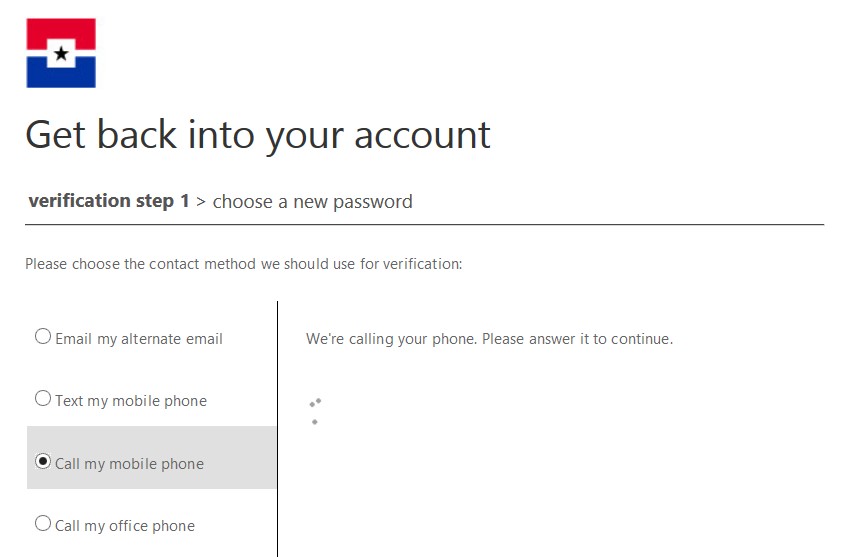Click the '>' separator between the steps
Screen dimensions: 842x557
point(201,202)
